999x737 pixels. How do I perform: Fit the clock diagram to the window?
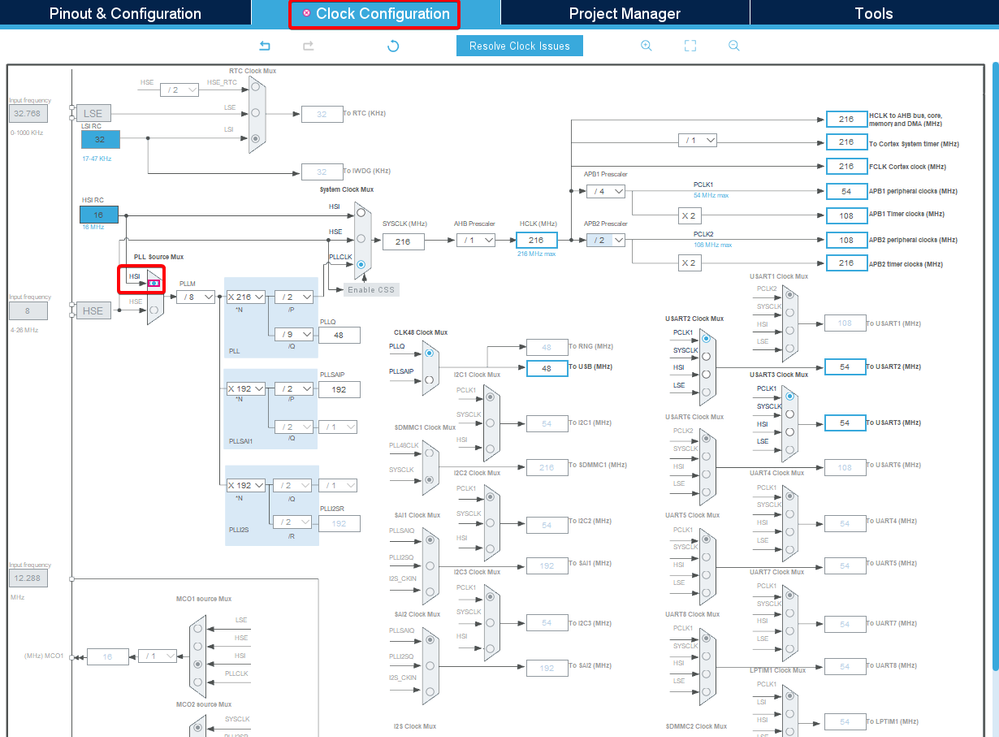click(690, 46)
